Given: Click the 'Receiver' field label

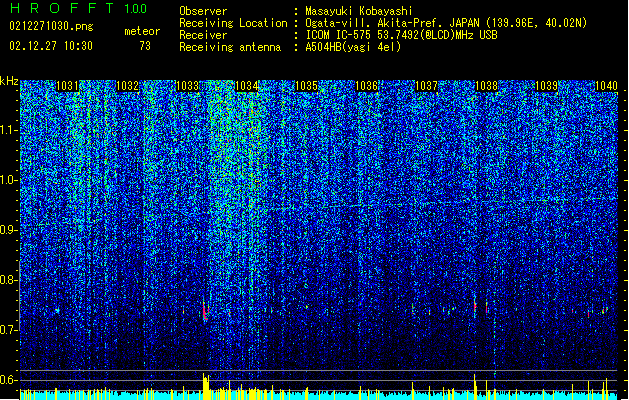Looking at the screenshot, I should coord(203,35).
